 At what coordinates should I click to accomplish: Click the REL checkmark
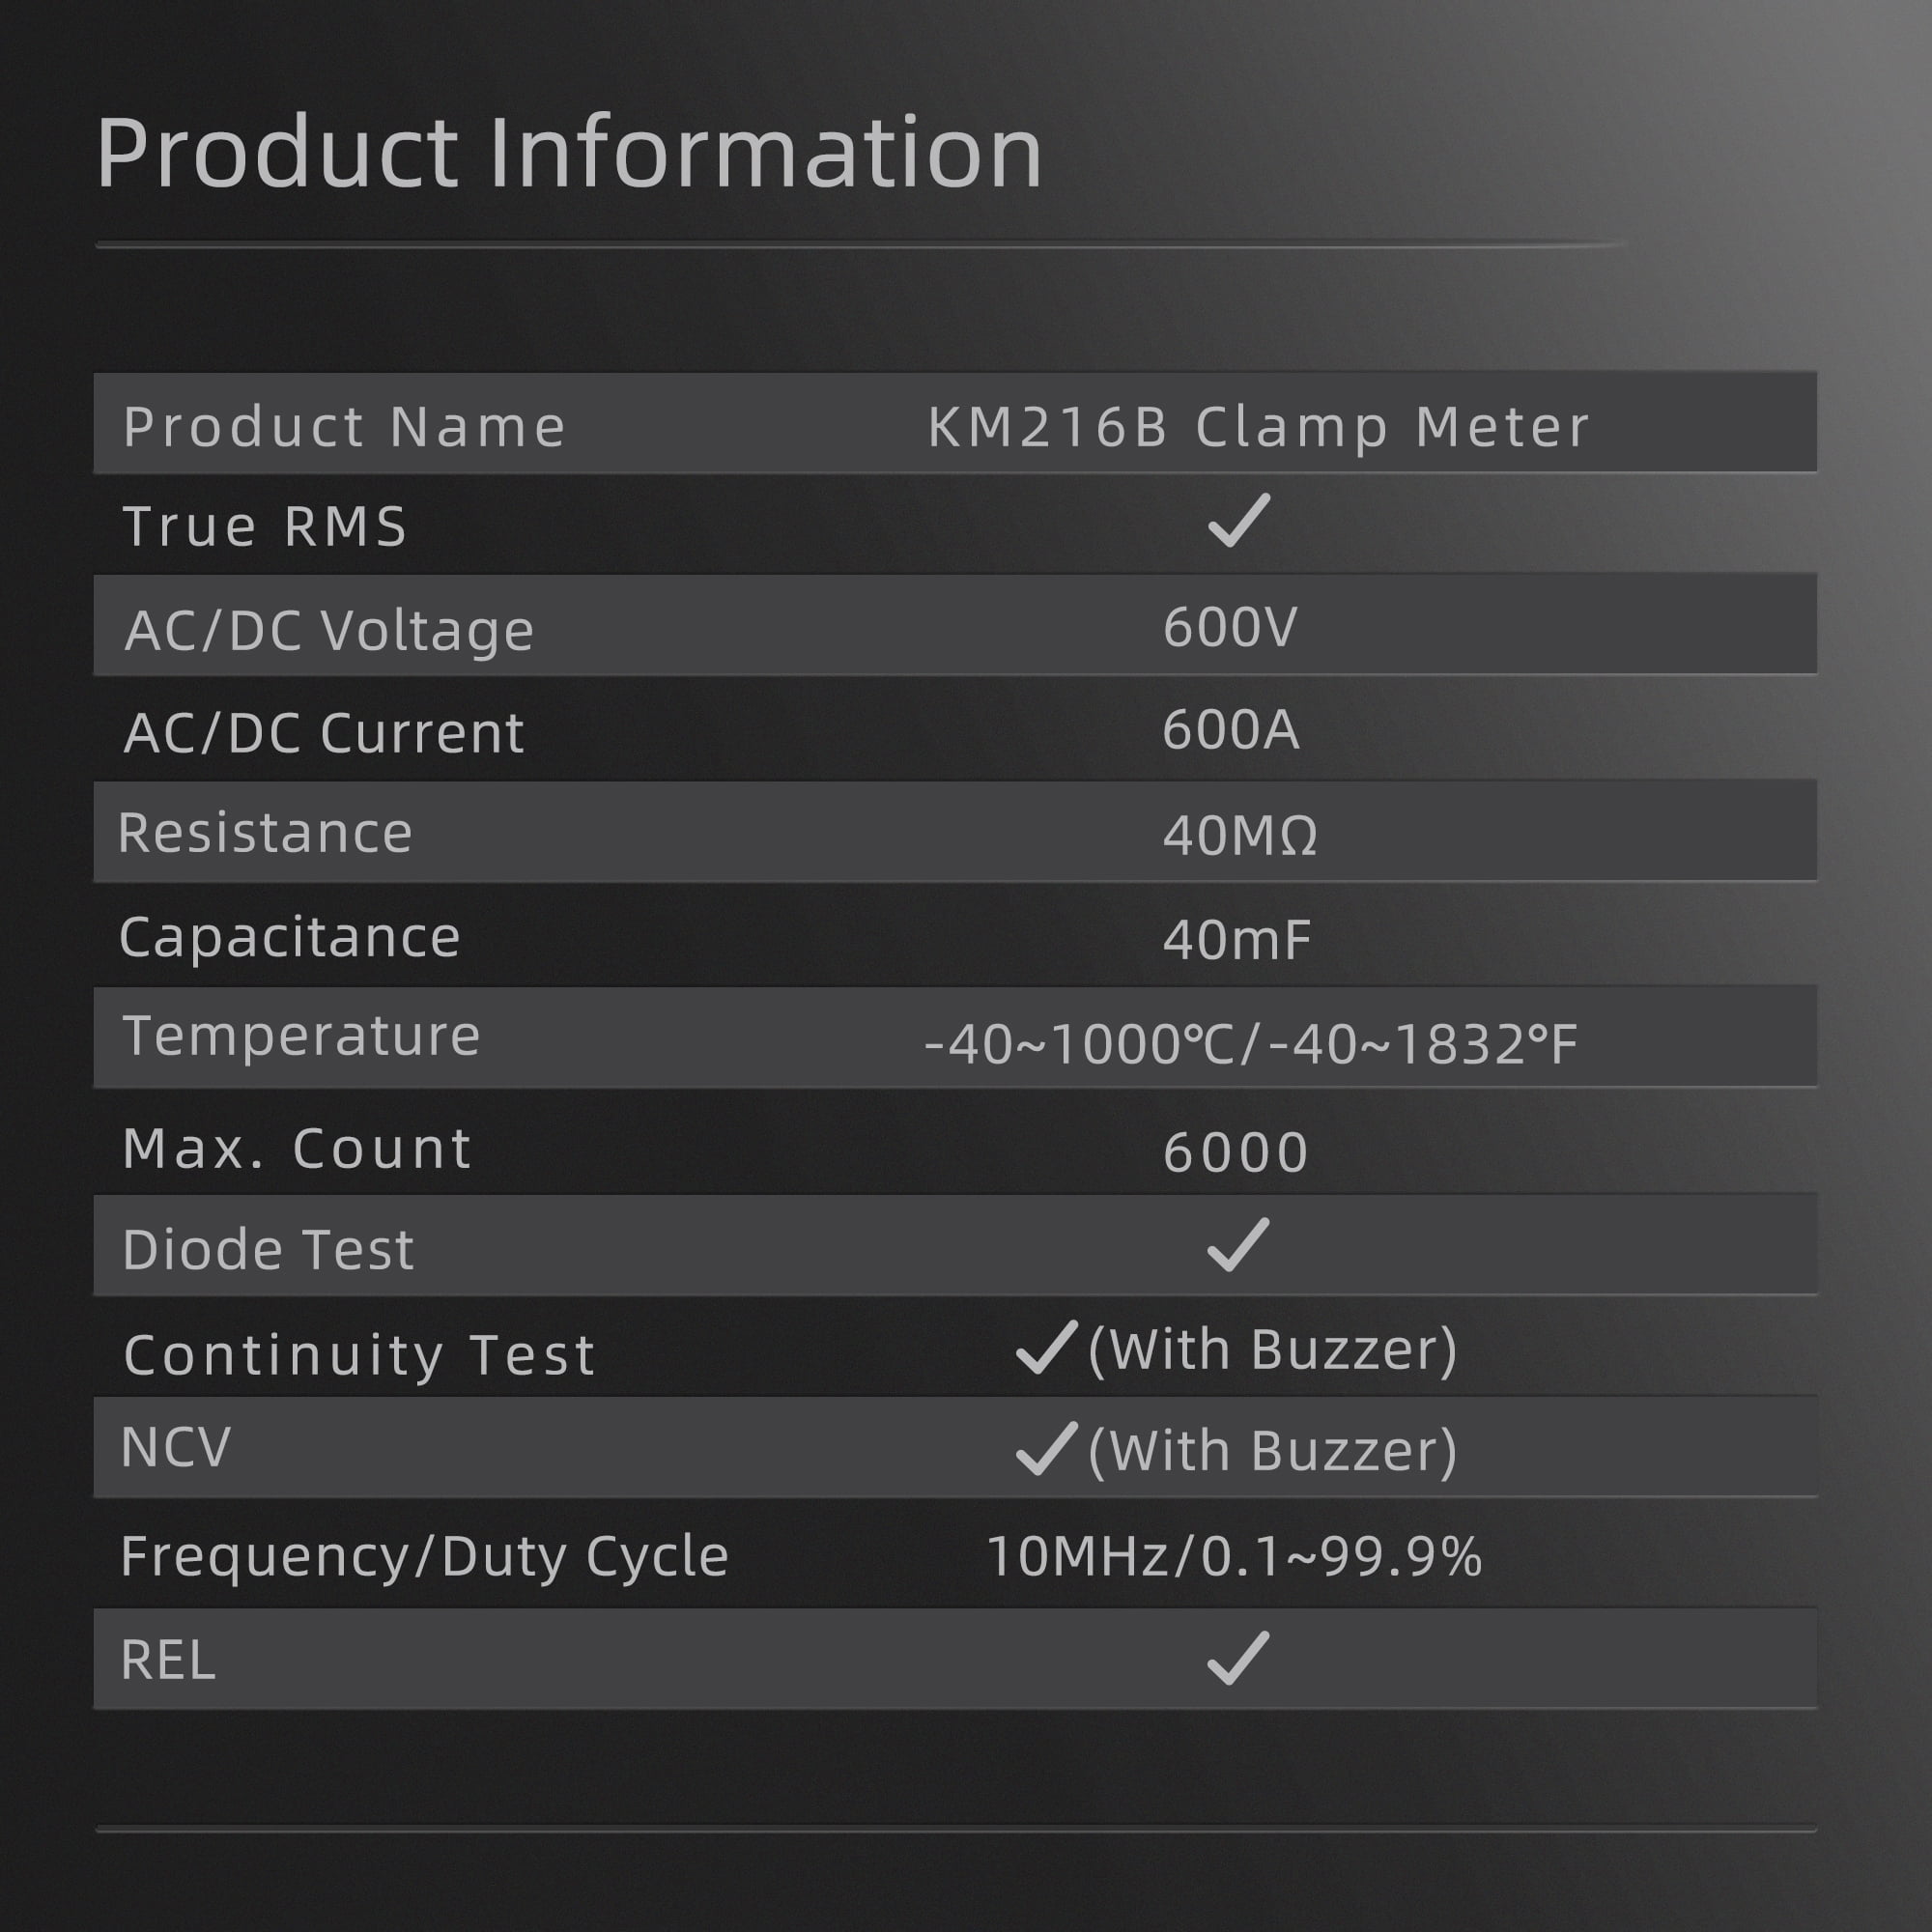[x=1238, y=1657]
